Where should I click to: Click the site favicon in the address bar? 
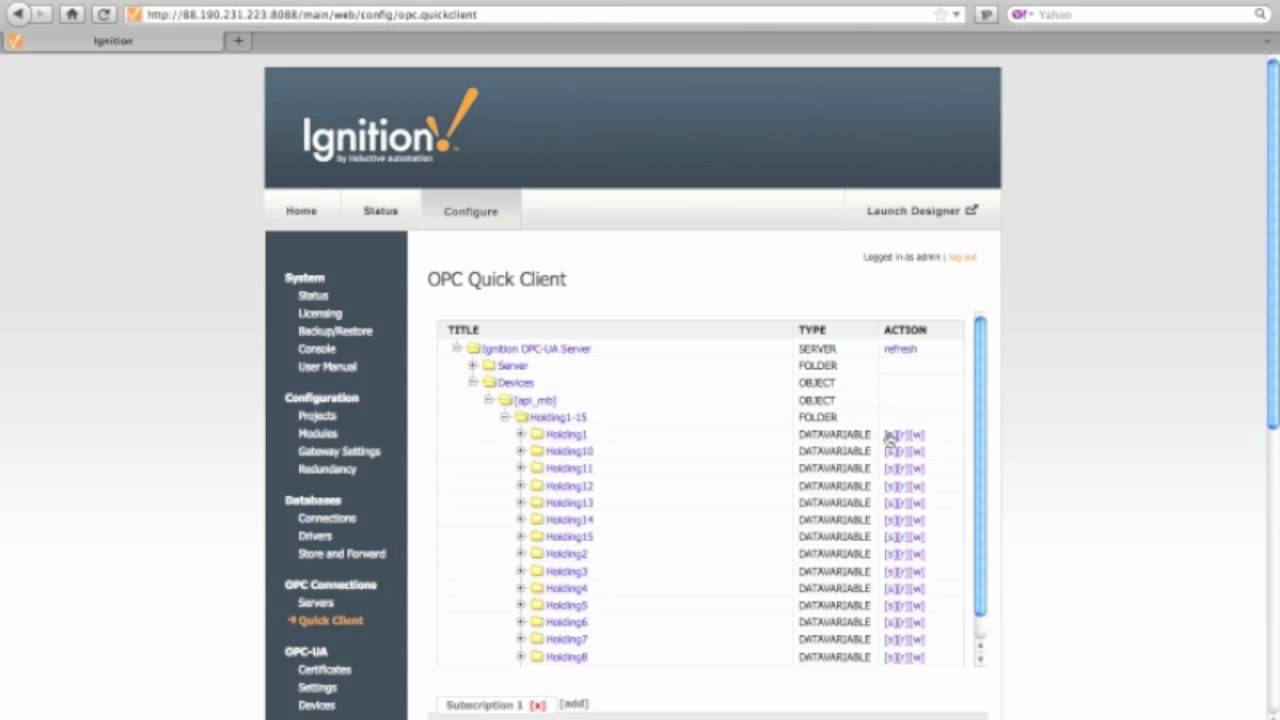pyautogui.click(x=134, y=14)
